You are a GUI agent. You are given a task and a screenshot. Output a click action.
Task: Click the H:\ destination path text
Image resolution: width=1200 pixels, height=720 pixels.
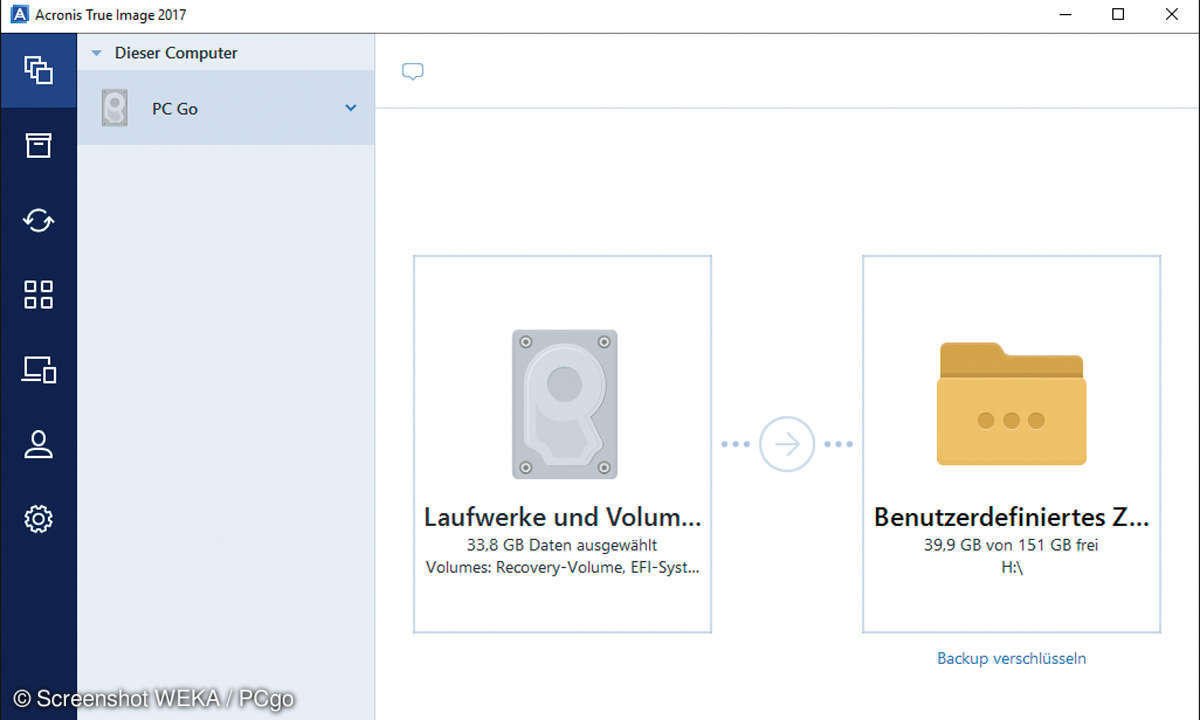(1011, 567)
